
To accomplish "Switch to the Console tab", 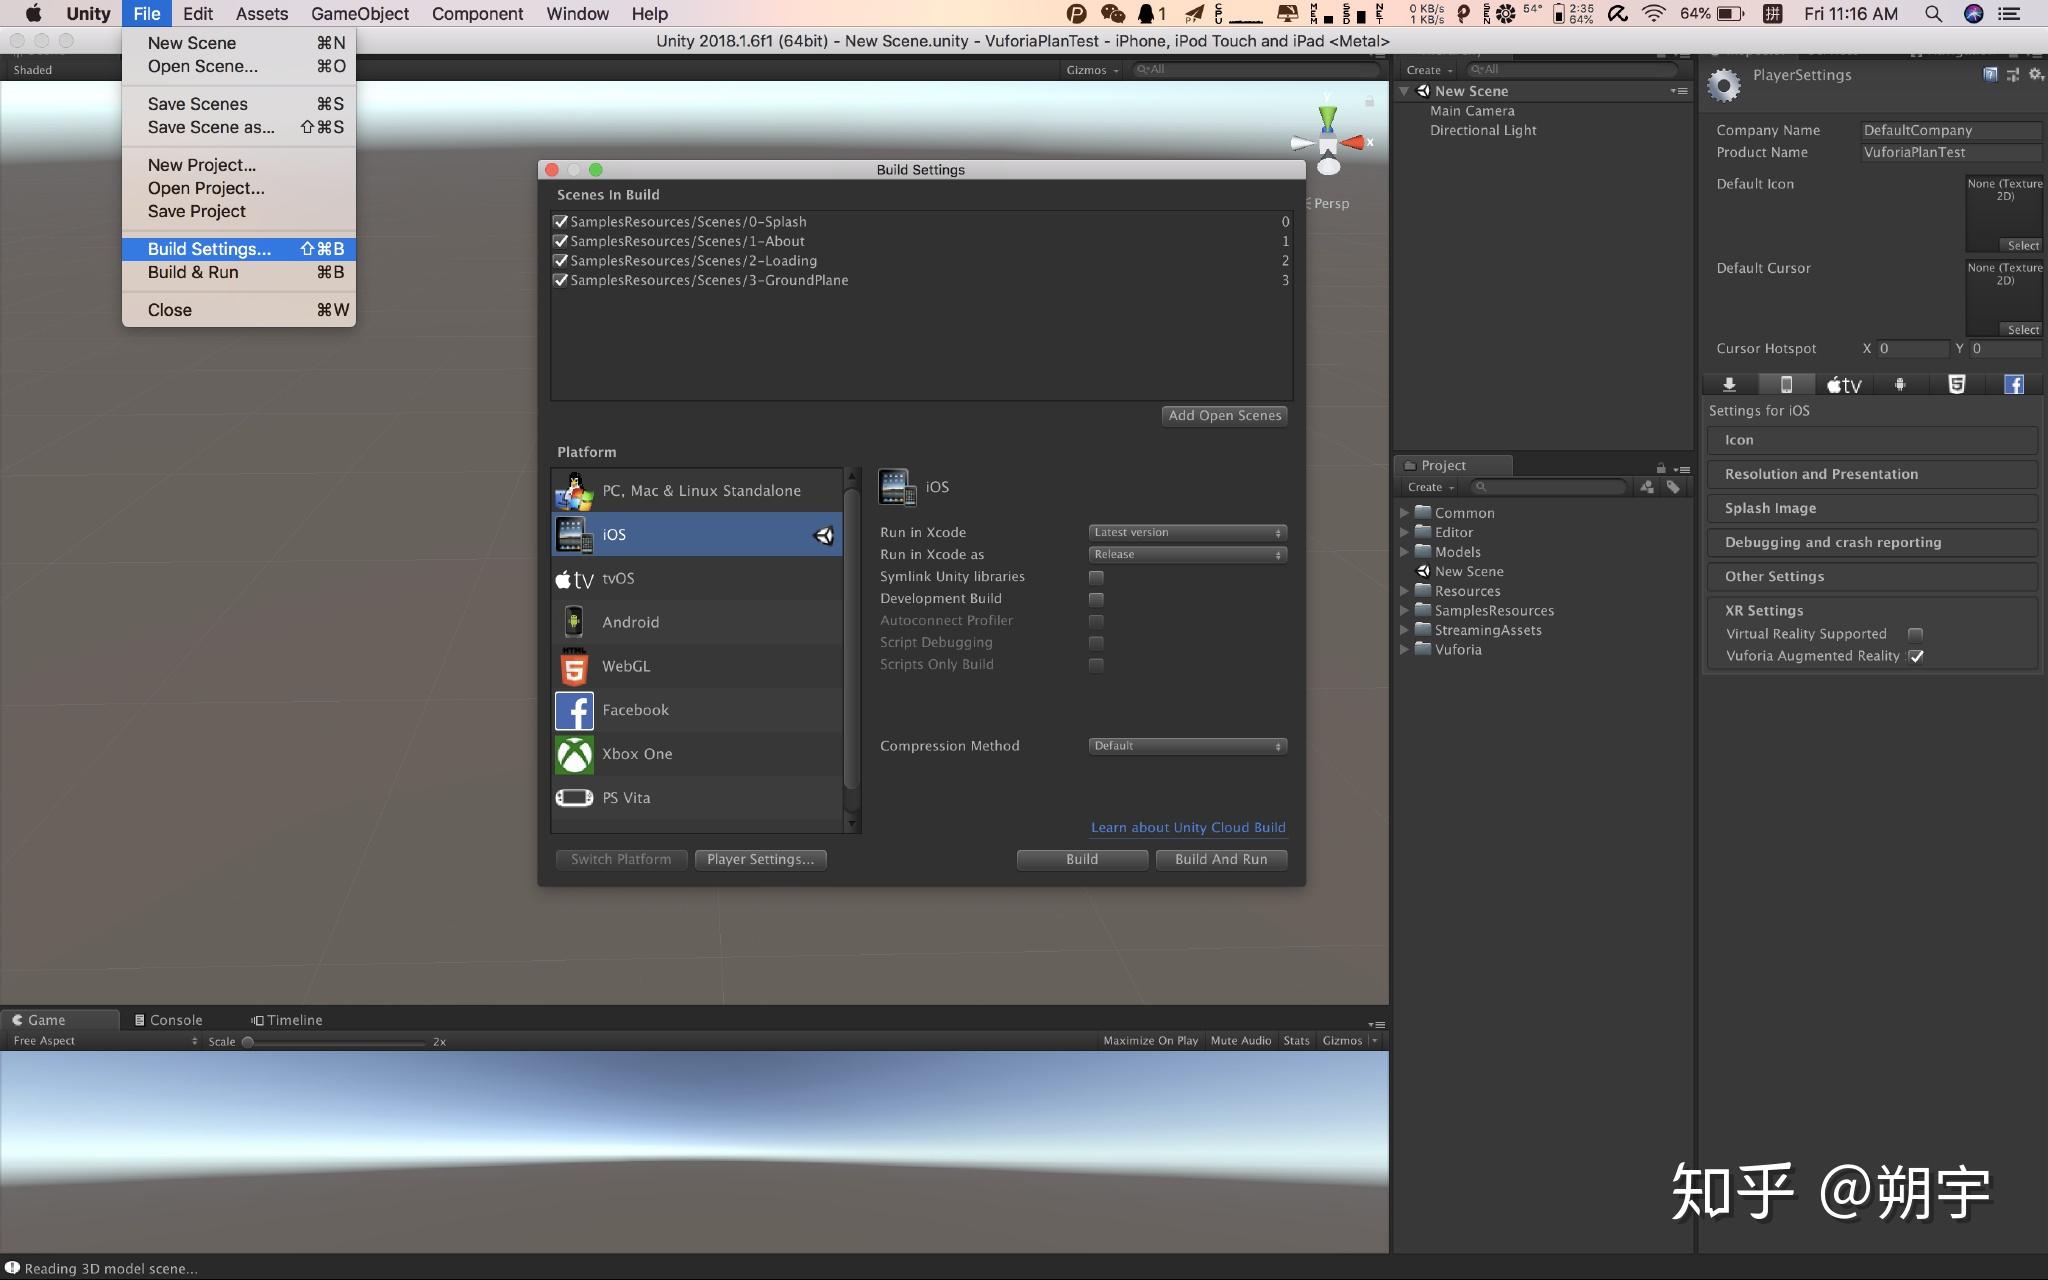I will (168, 1020).
